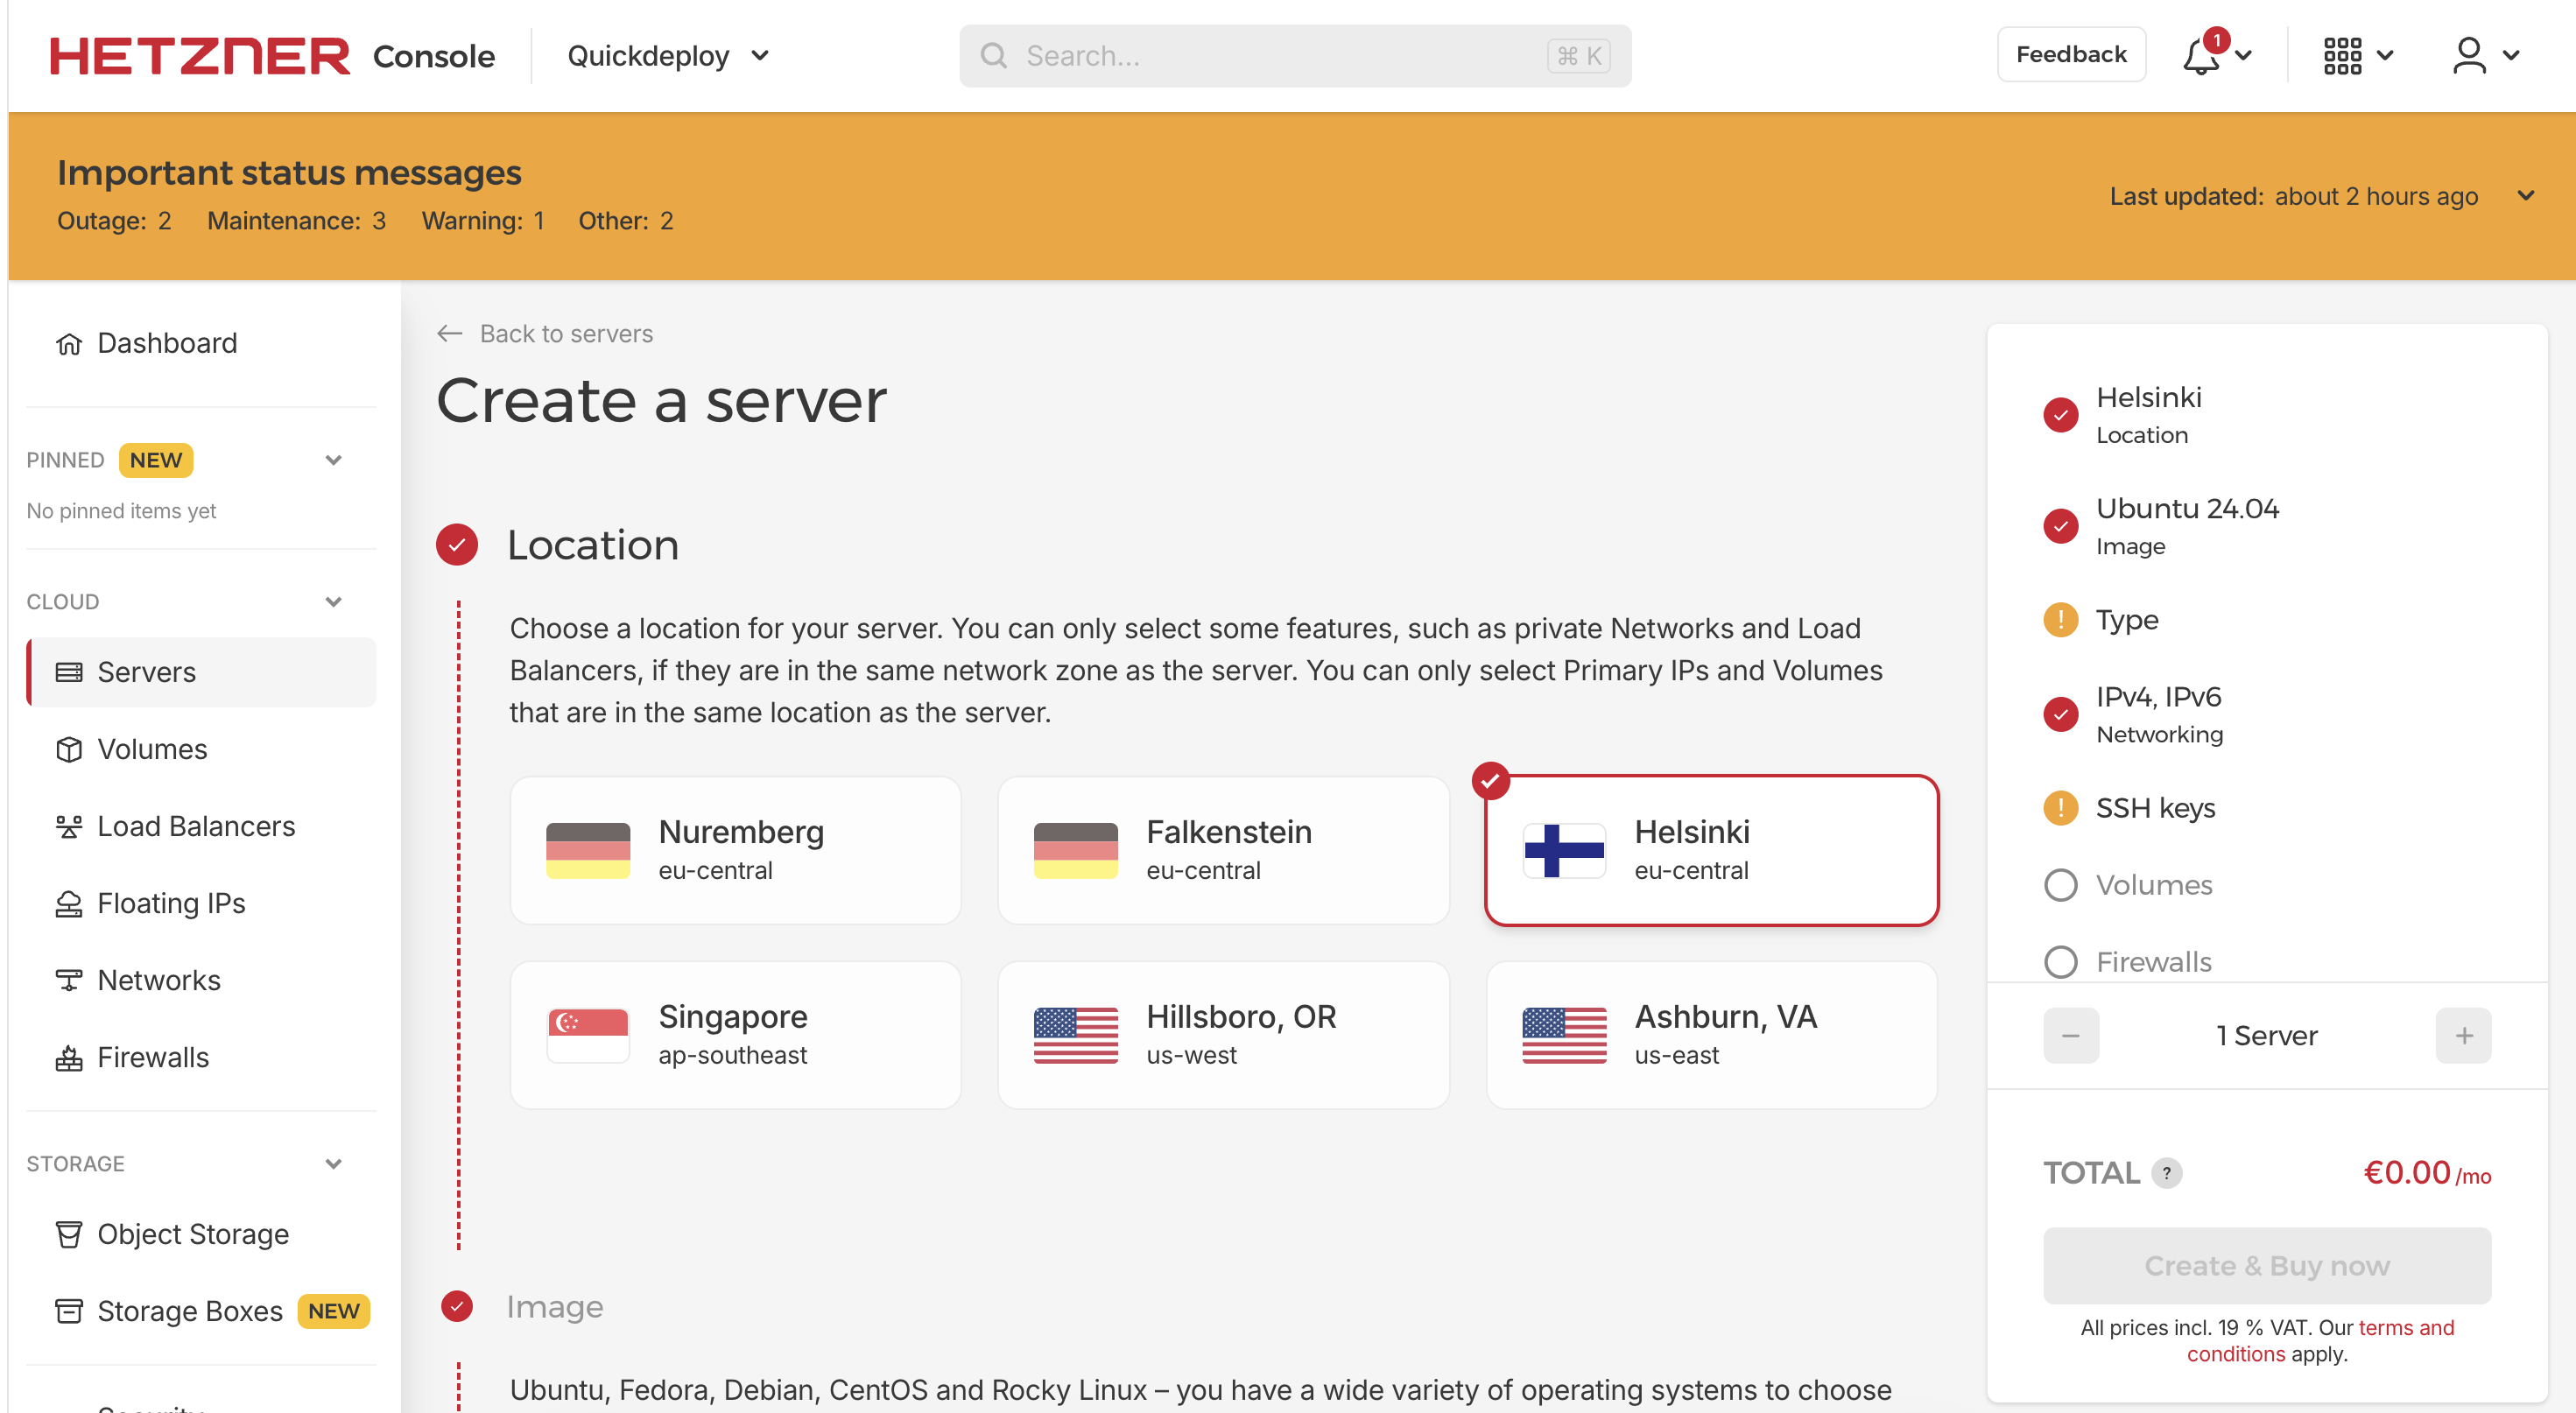Click the Dashboard home icon
The image size is (2576, 1413).
[69, 343]
